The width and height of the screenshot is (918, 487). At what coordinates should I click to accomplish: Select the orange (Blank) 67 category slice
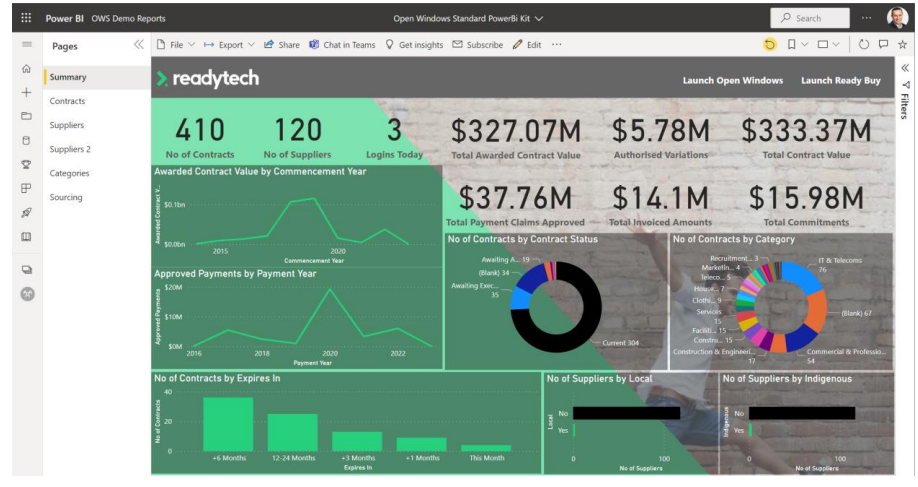tap(816, 309)
